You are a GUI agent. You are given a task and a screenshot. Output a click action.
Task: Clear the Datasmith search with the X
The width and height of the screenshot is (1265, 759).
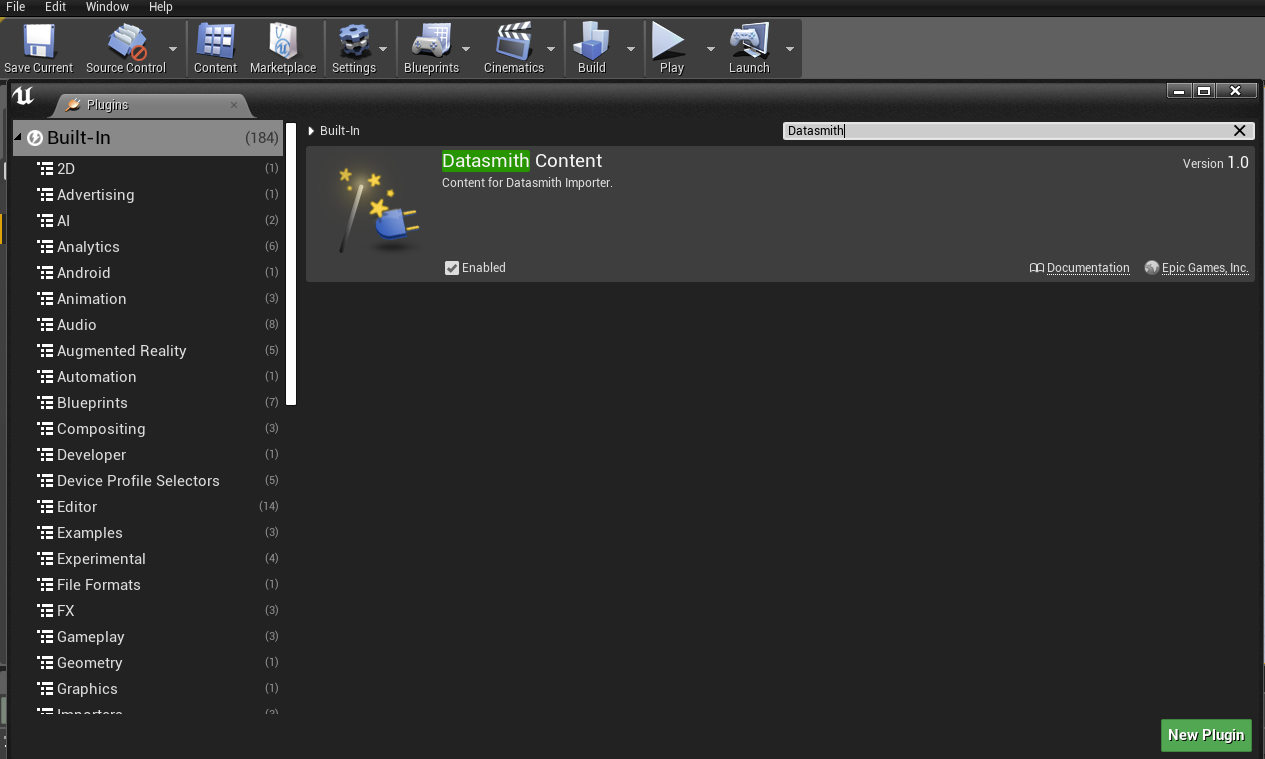(1239, 130)
